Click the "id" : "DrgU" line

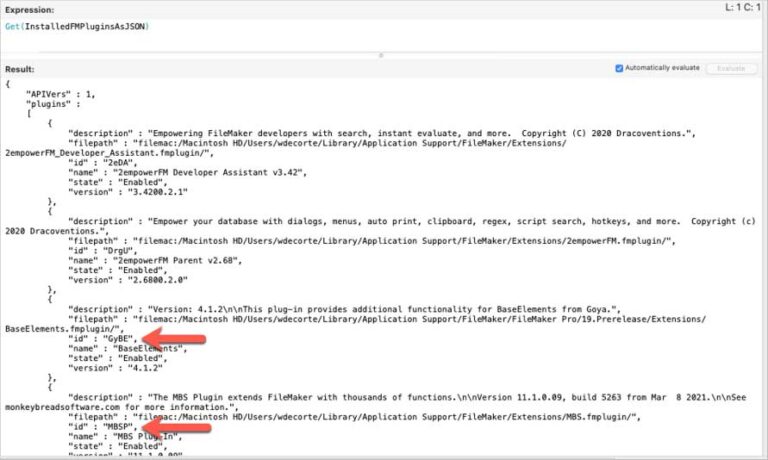point(103,251)
